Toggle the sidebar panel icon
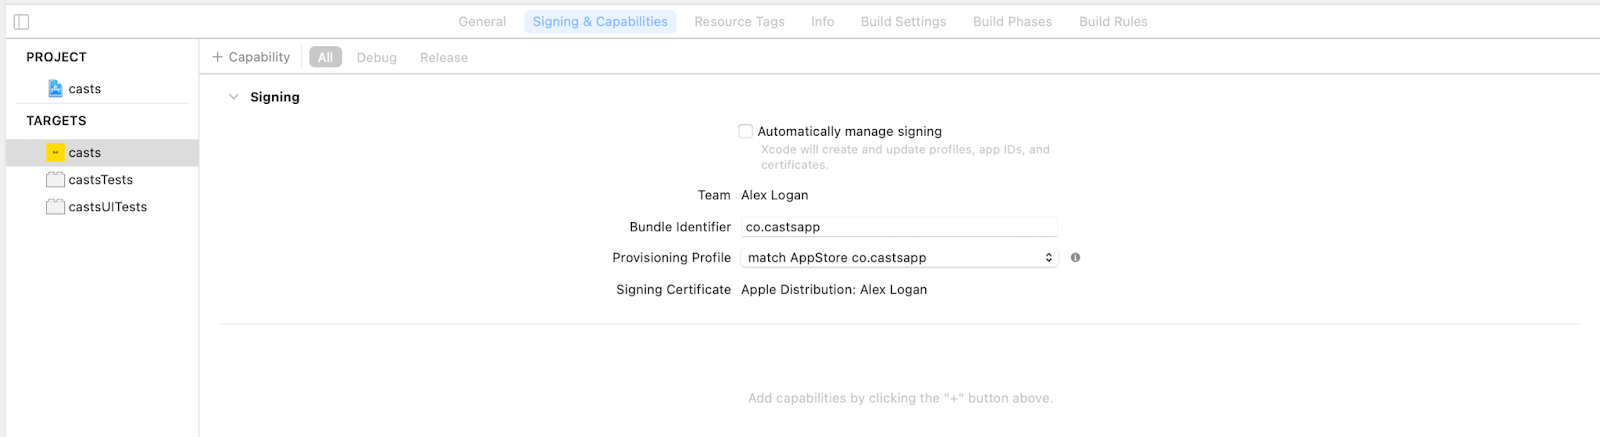This screenshot has width=1600, height=437. 21,21
